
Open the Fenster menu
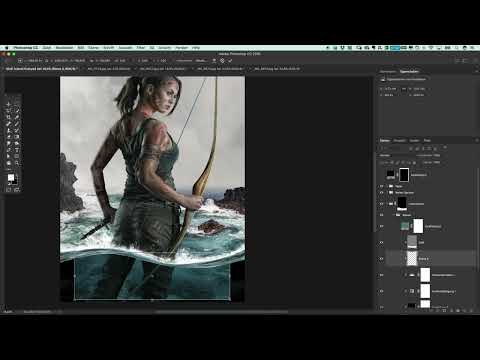pyautogui.click(x=182, y=48)
